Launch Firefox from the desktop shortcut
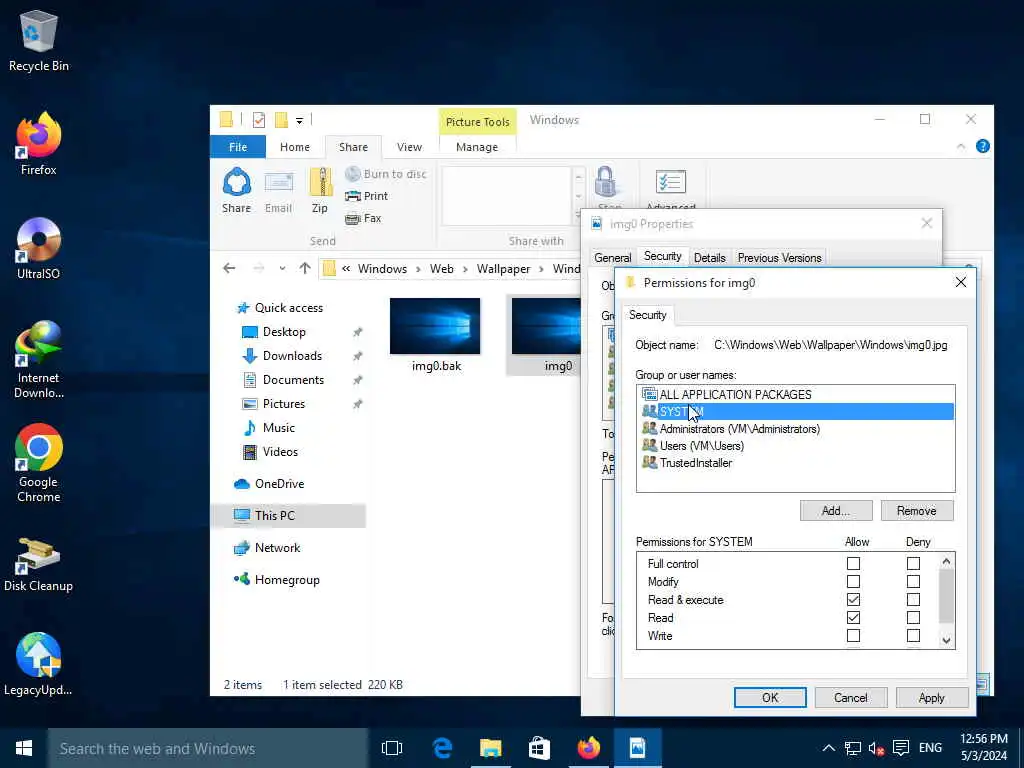 [39, 144]
